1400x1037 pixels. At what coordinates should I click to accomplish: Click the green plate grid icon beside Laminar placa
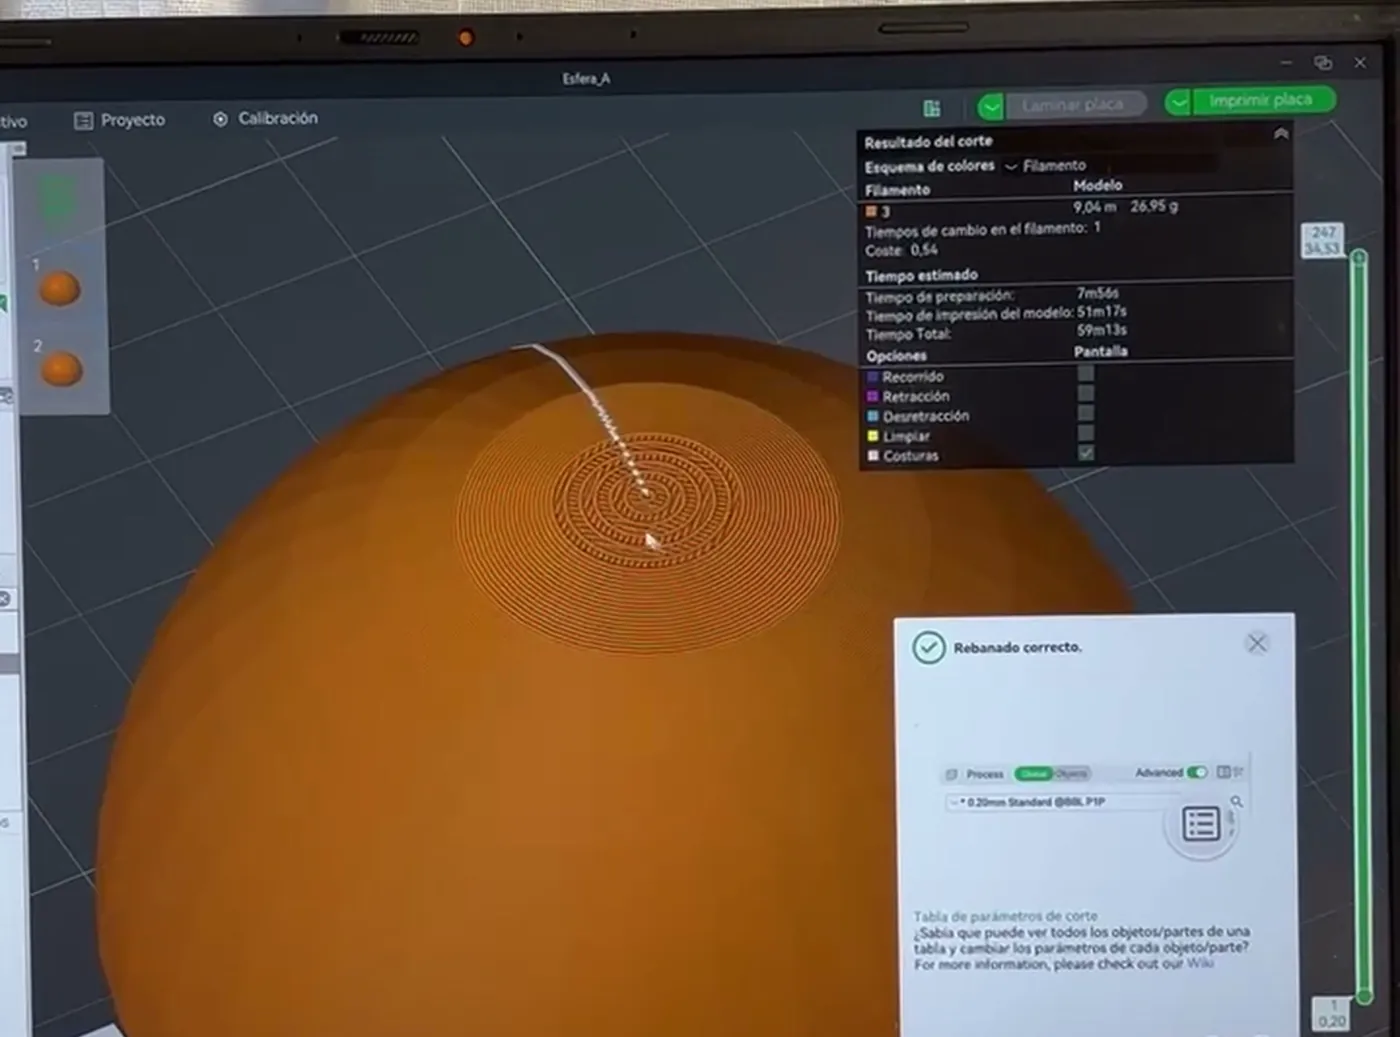(x=932, y=107)
